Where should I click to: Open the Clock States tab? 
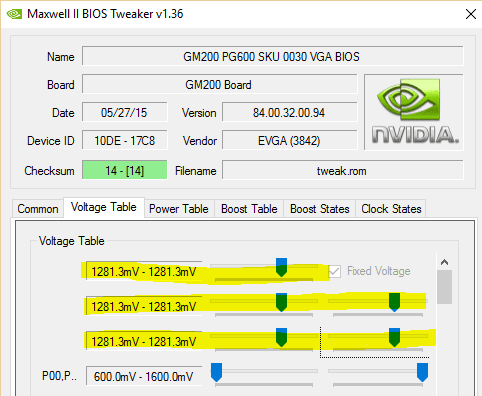pyautogui.click(x=391, y=209)
